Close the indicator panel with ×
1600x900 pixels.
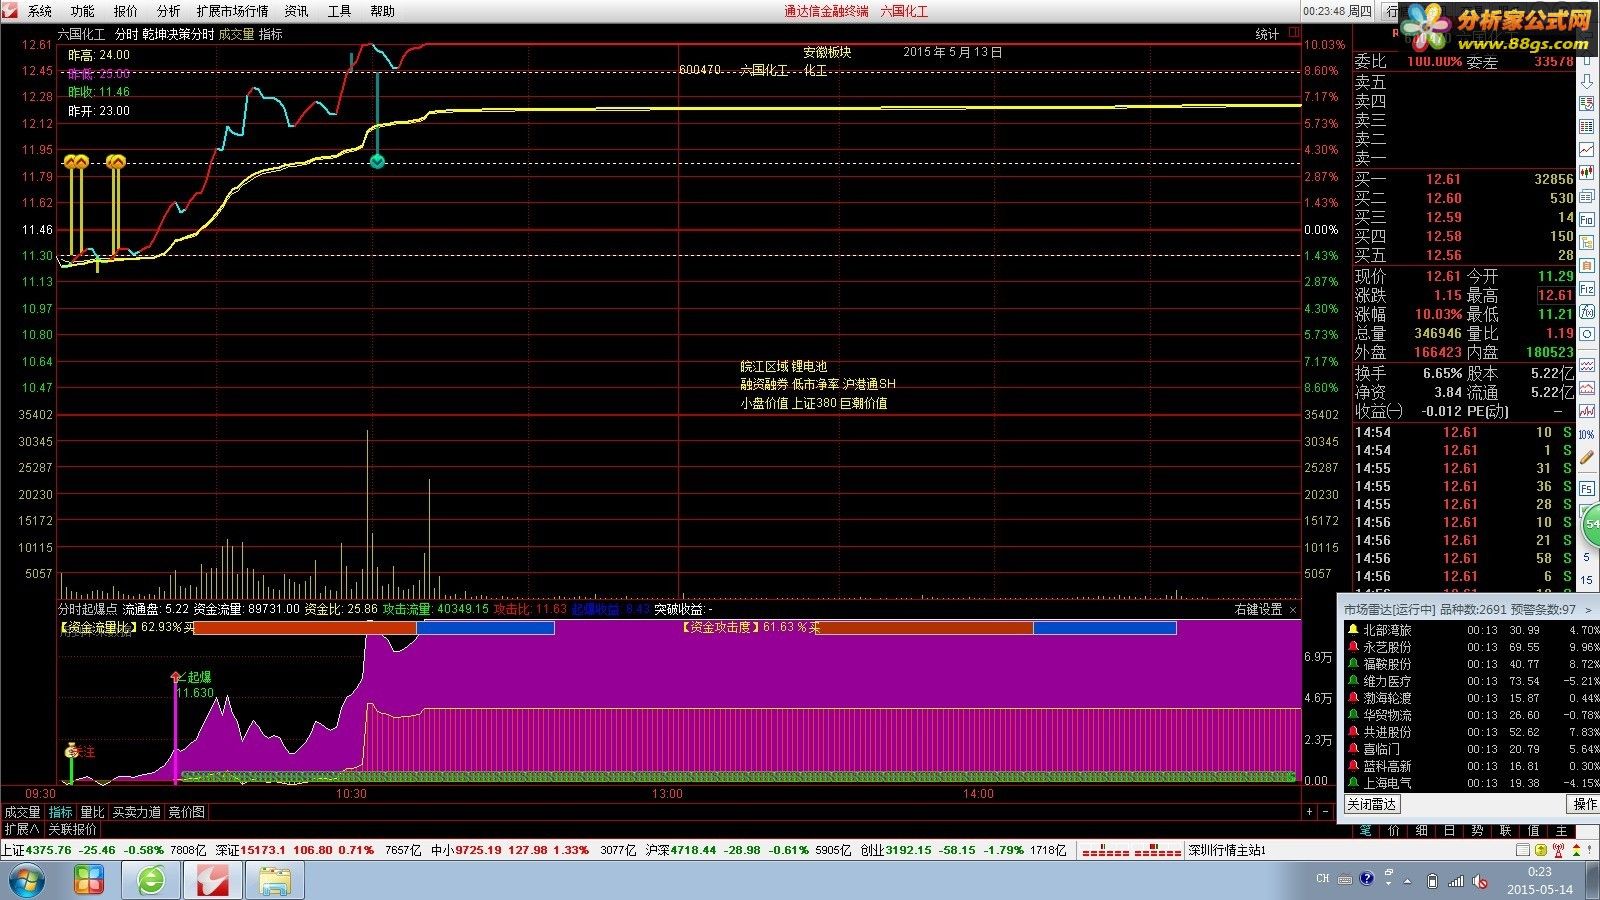point(1293,609)
